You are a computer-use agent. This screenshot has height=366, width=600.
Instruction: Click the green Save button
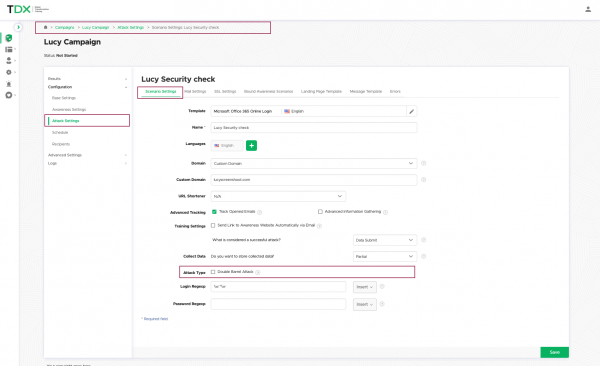(x=554, y=352)
